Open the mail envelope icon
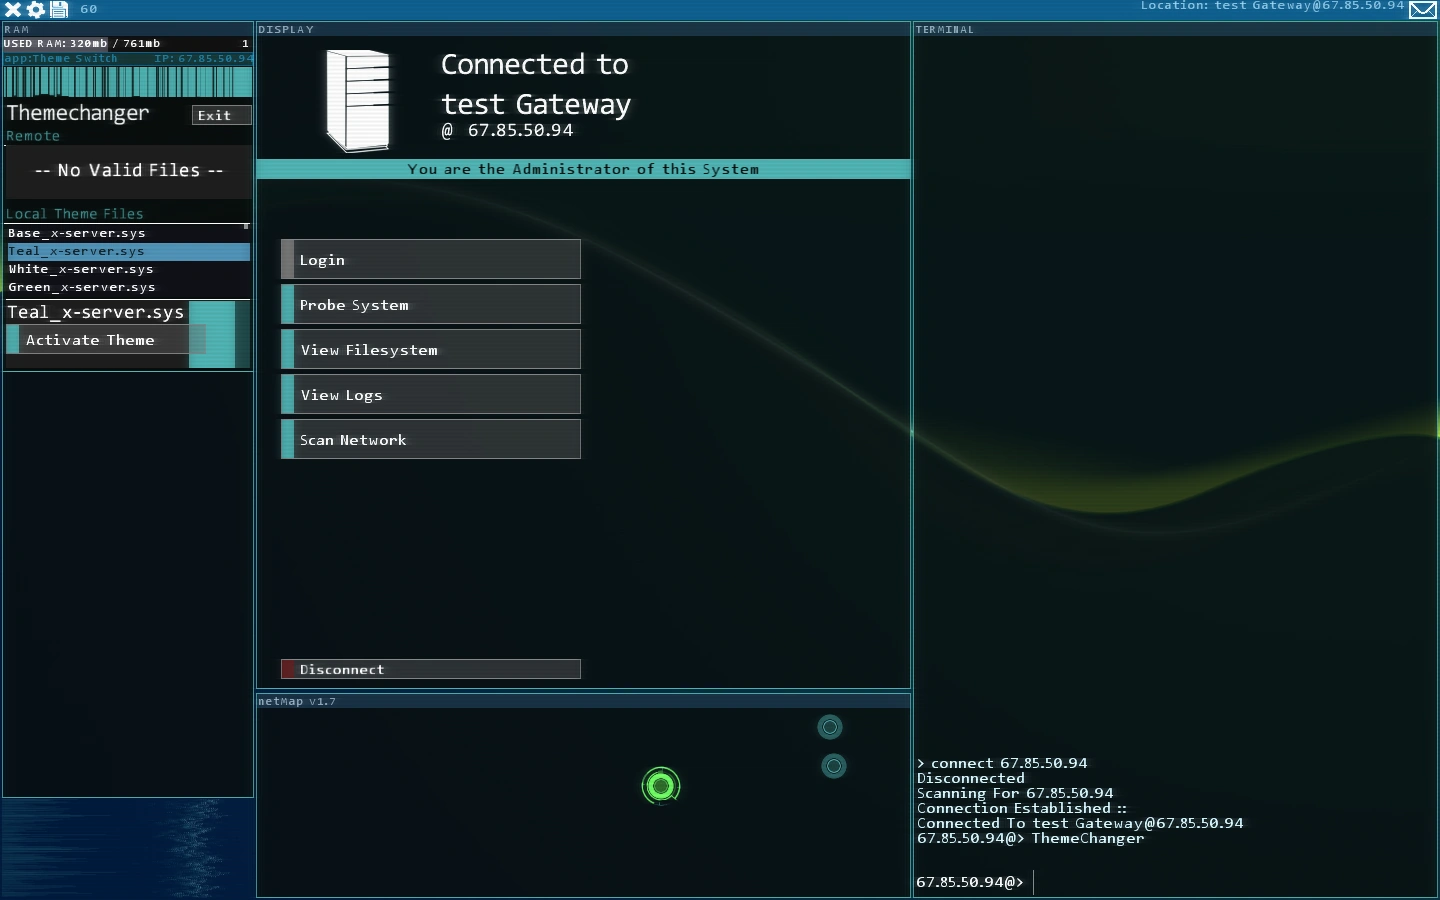This screenshot has width=1440, height=900. point(1422,10)
